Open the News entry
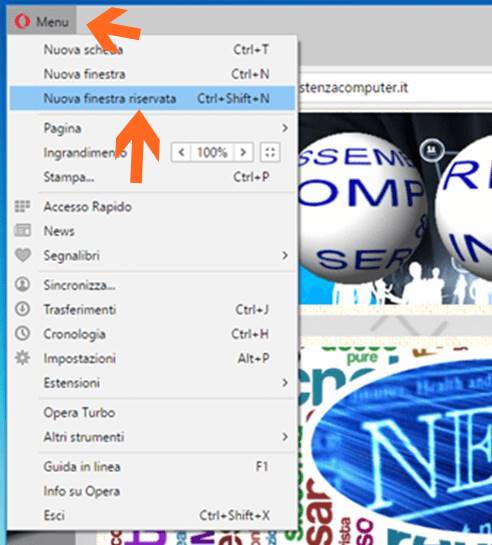The width and height of the screenshot is (492, 545). click(152, 231)
